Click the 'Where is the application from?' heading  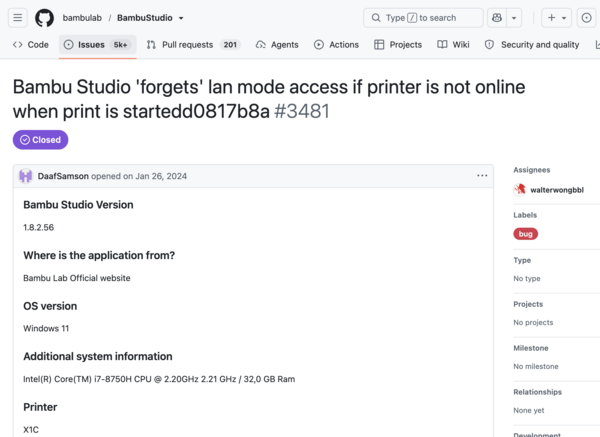point(99,255)
